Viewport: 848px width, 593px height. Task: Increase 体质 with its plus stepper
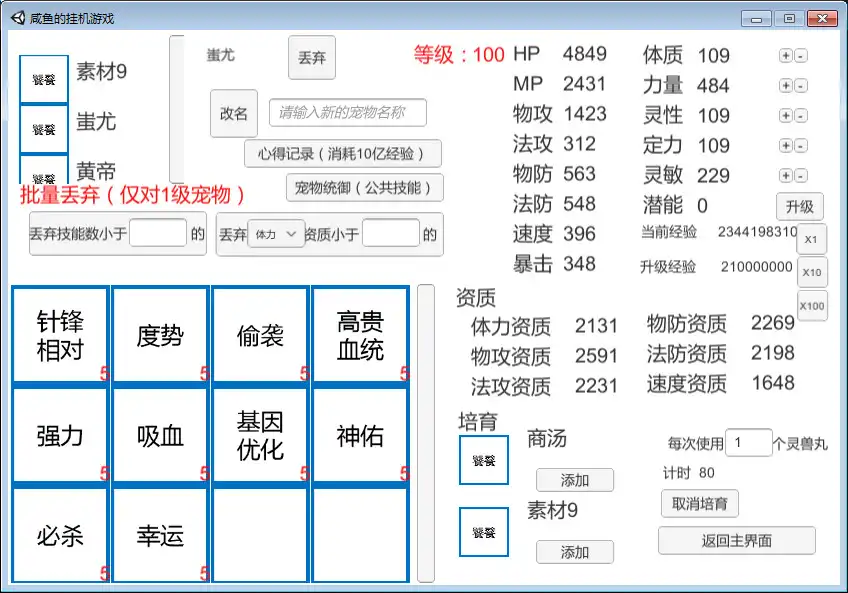[x=786, y=56]
